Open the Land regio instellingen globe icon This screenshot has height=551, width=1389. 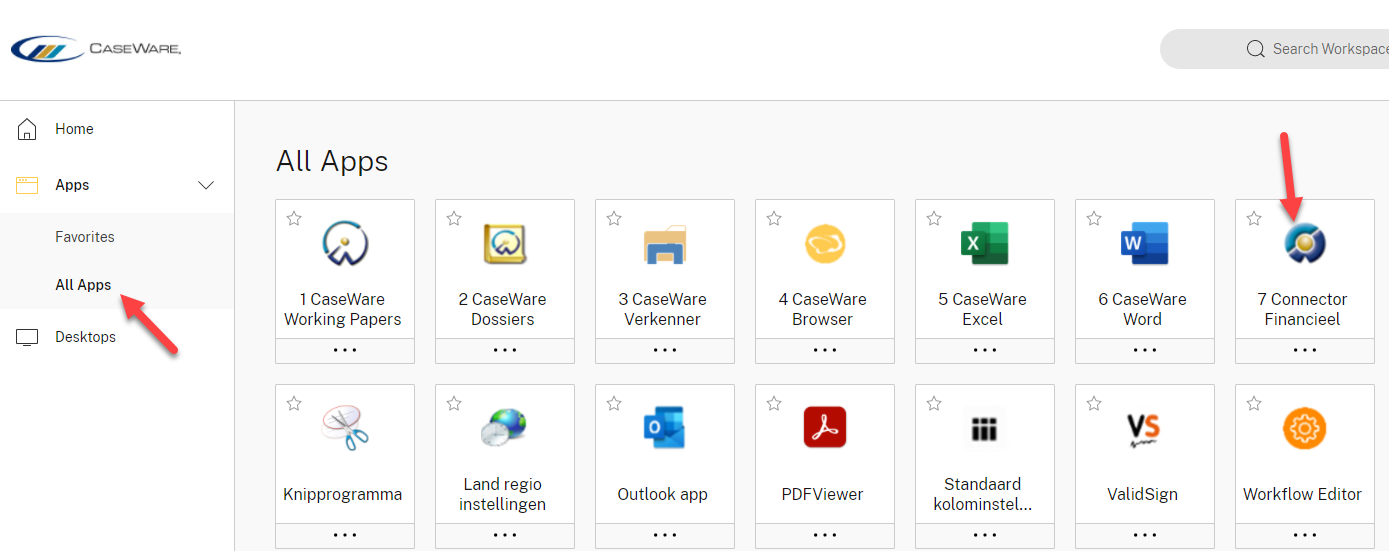point(505,428)
